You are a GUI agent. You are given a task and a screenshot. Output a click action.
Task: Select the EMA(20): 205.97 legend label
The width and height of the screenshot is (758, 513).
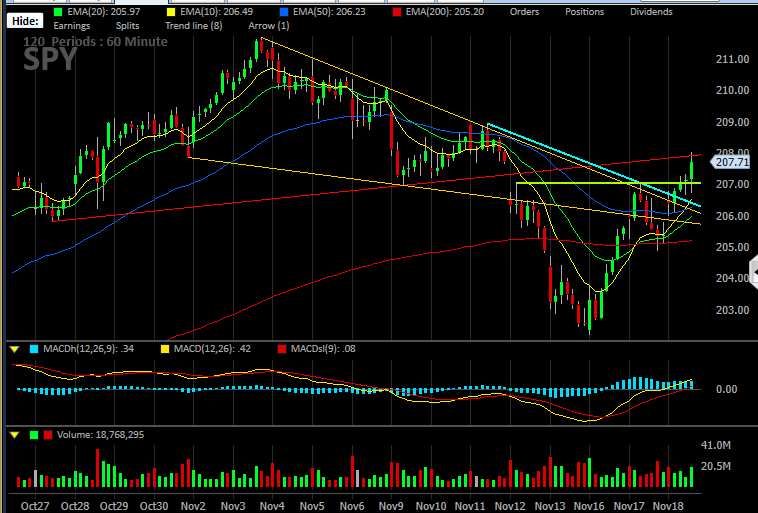pyautogui.click(x=104, y=12)
